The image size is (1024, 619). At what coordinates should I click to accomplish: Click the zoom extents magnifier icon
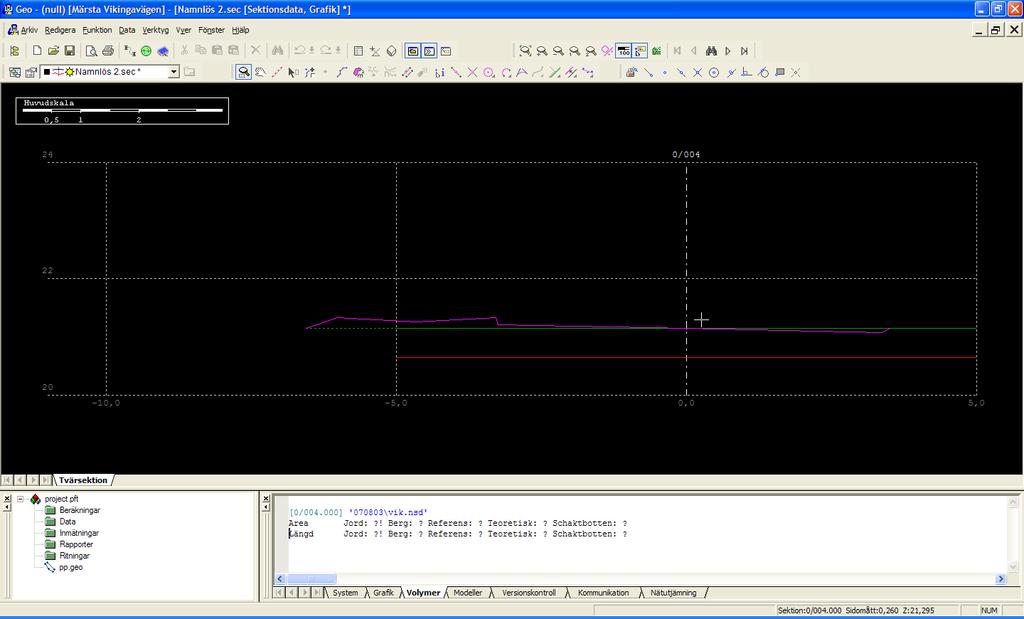[x=525, y=51]
